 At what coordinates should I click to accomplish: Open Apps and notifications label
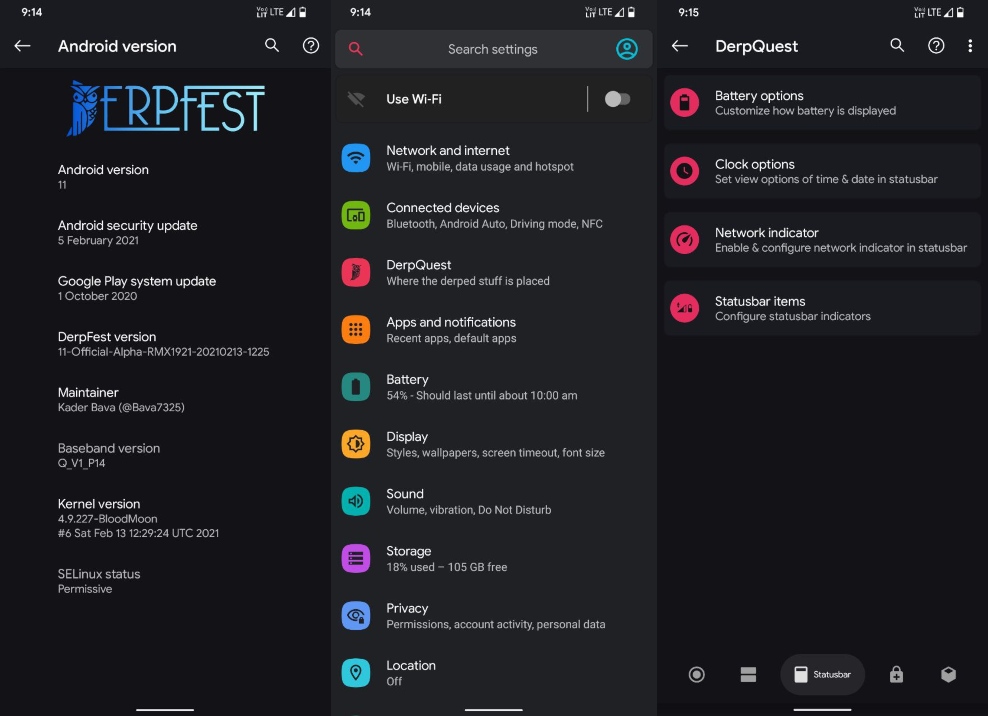(451, 322)
